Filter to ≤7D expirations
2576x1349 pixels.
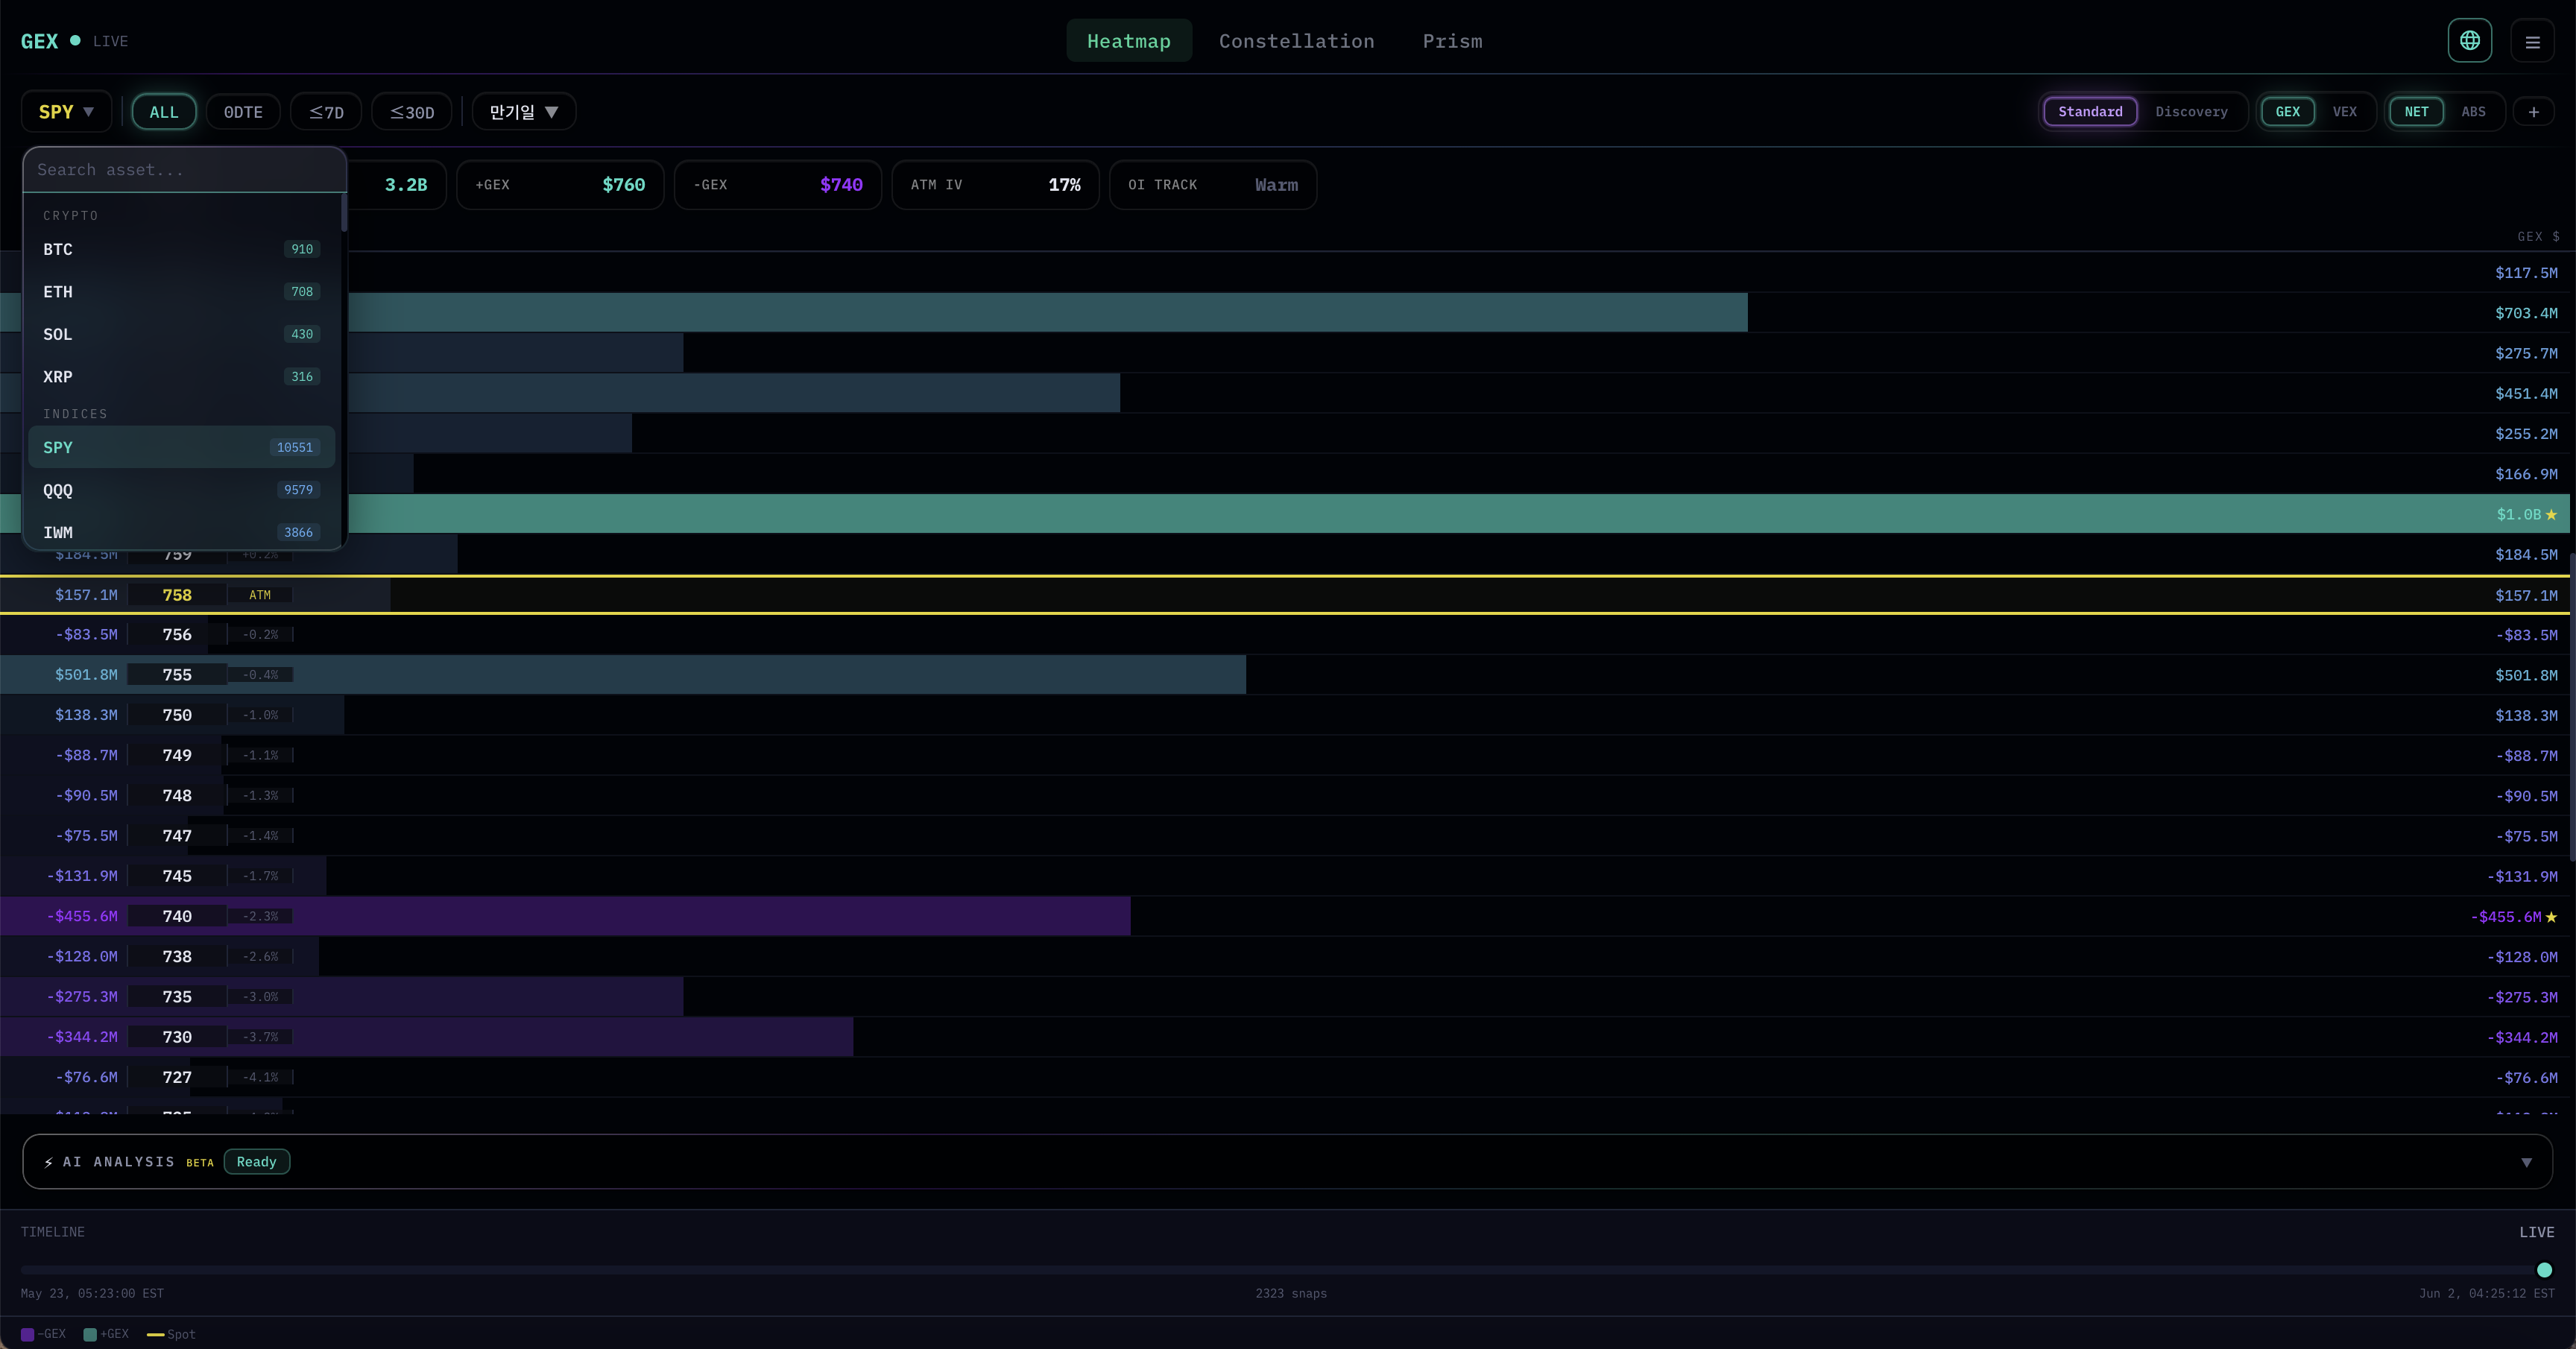pos(326,112)
